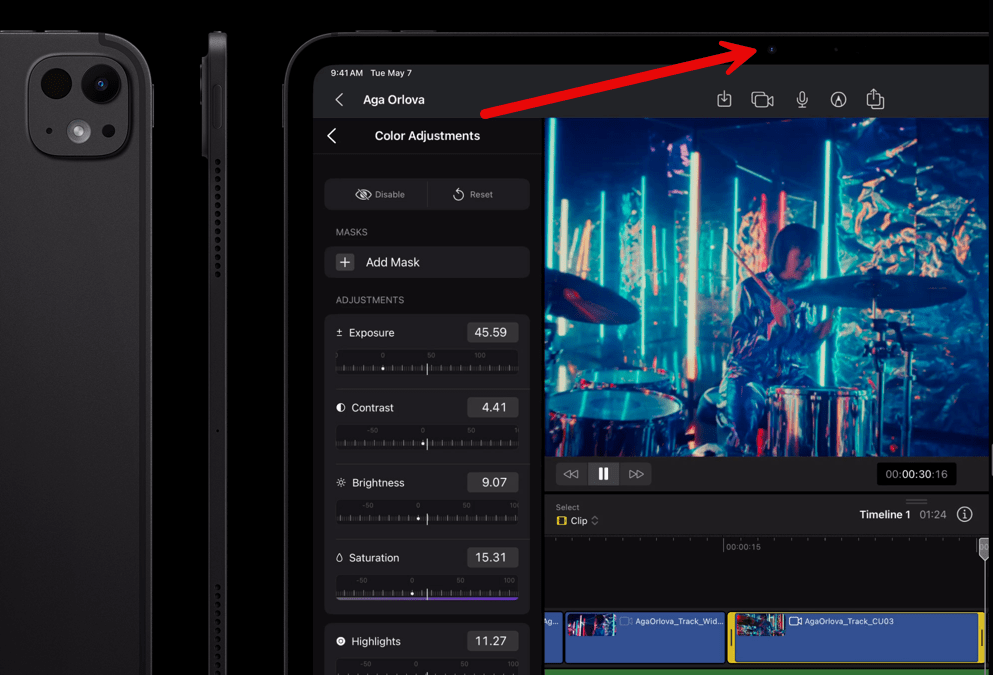Click the 00:00:30:16 timecode display

click(916, 474)
